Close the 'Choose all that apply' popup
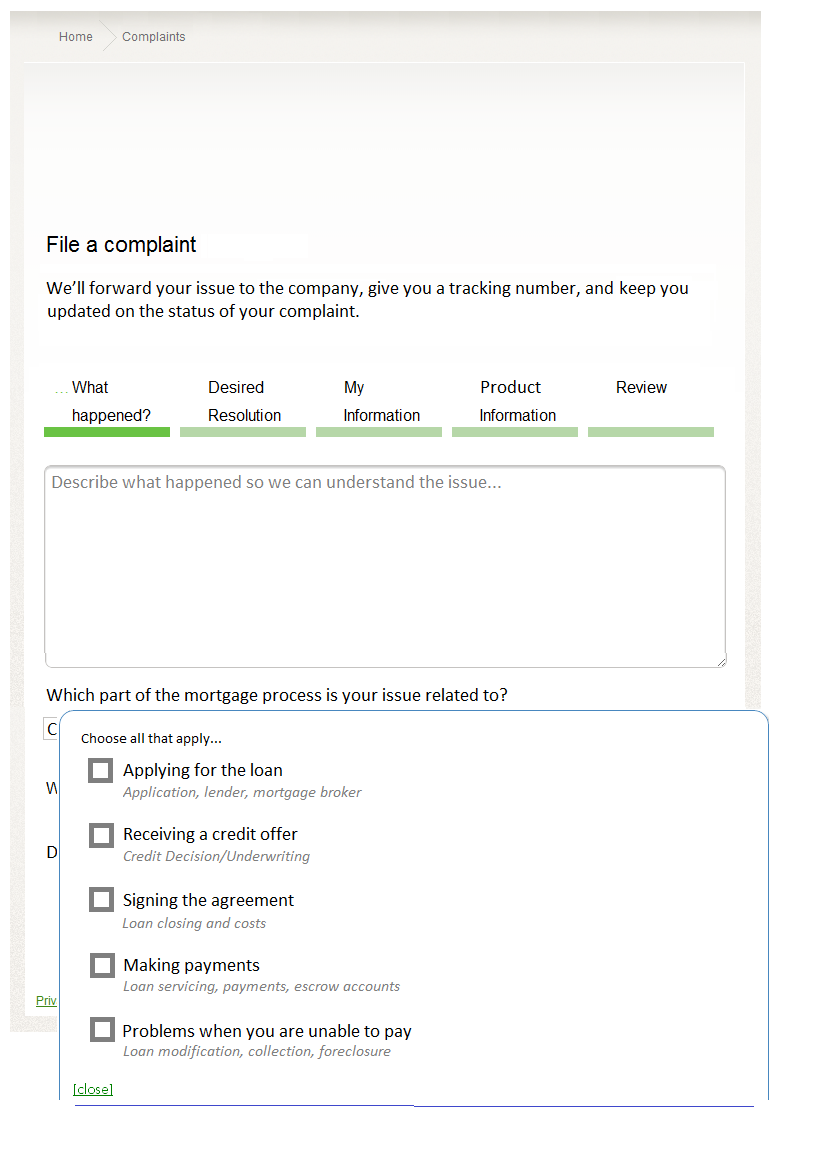The image size is (820, 1176). click(x=93, y=1089)
